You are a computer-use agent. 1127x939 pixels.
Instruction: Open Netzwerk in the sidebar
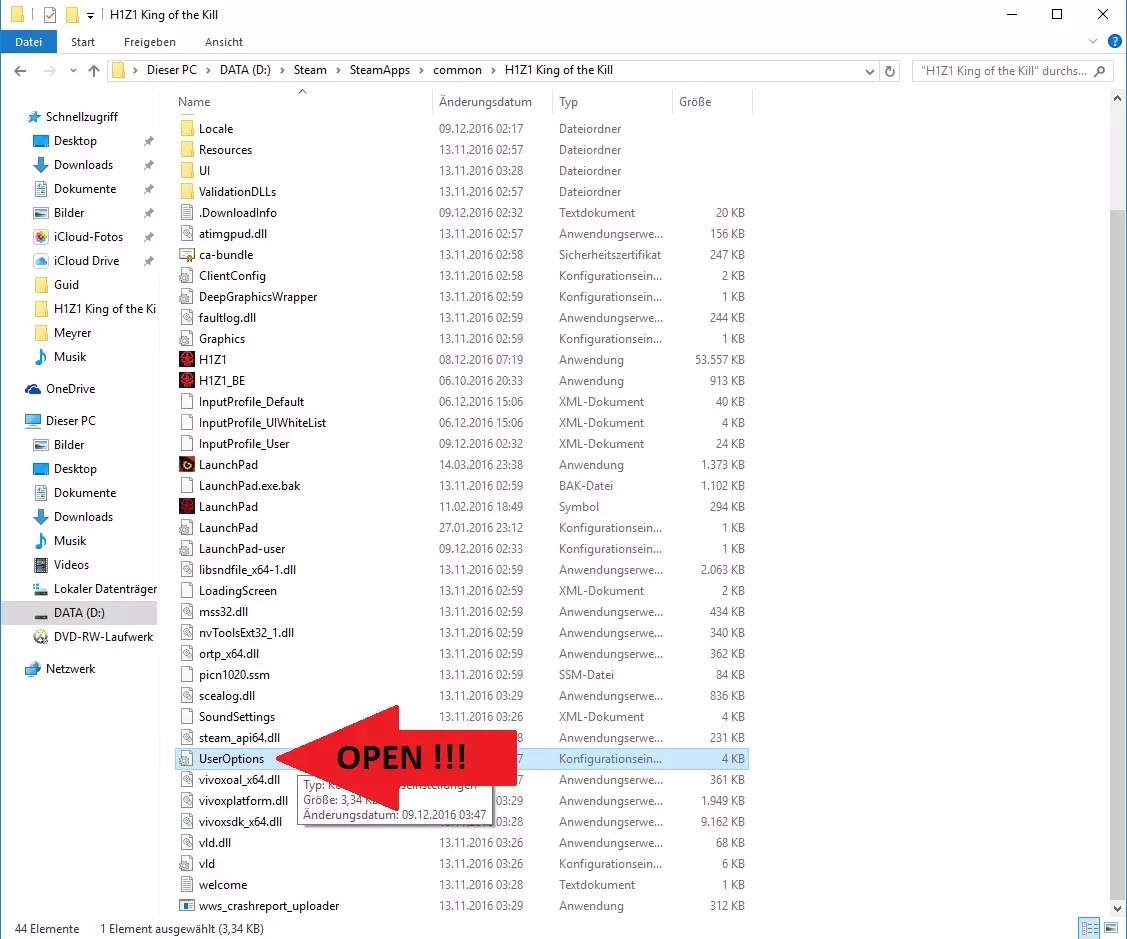coord(70,669)
